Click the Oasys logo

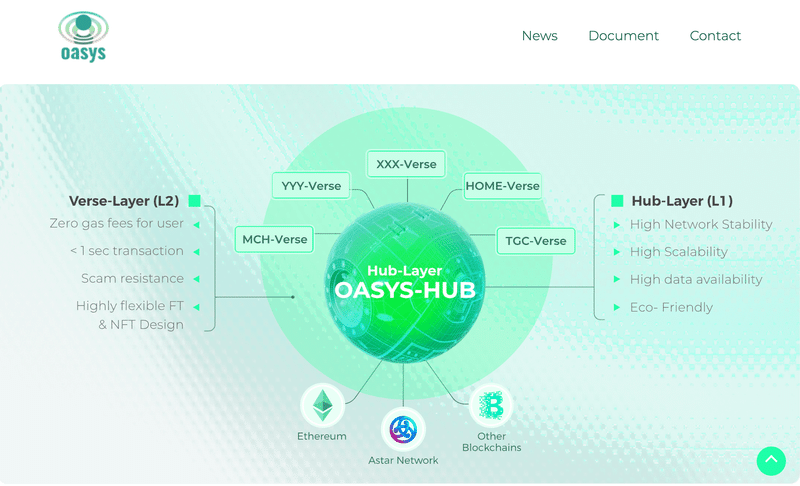83,36
